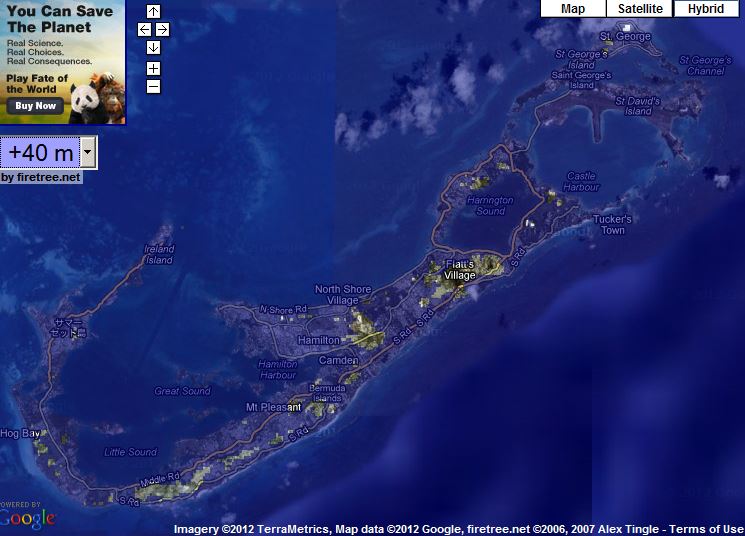Screen dimensions: 745x536
Task: Pan the map left with the arrow
Action: 144,29
